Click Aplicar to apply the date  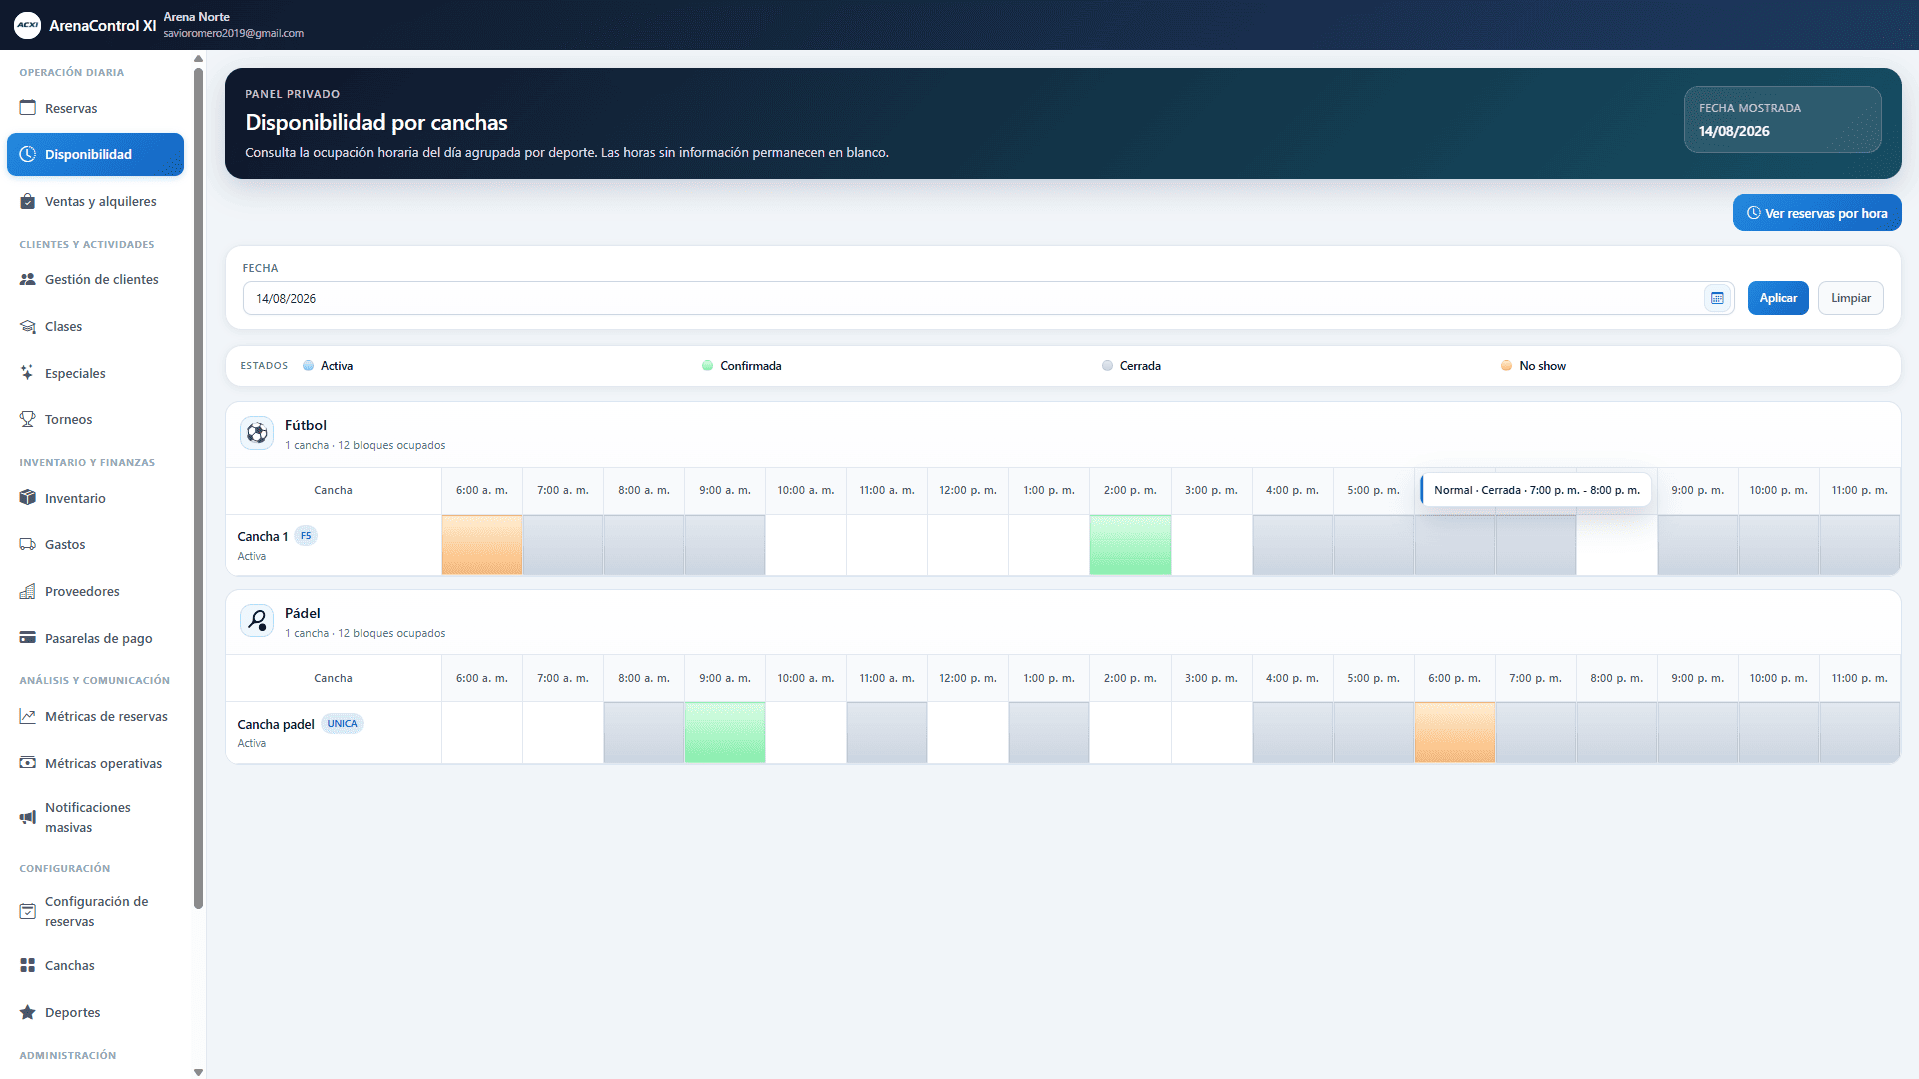(x=1778, y=298)
